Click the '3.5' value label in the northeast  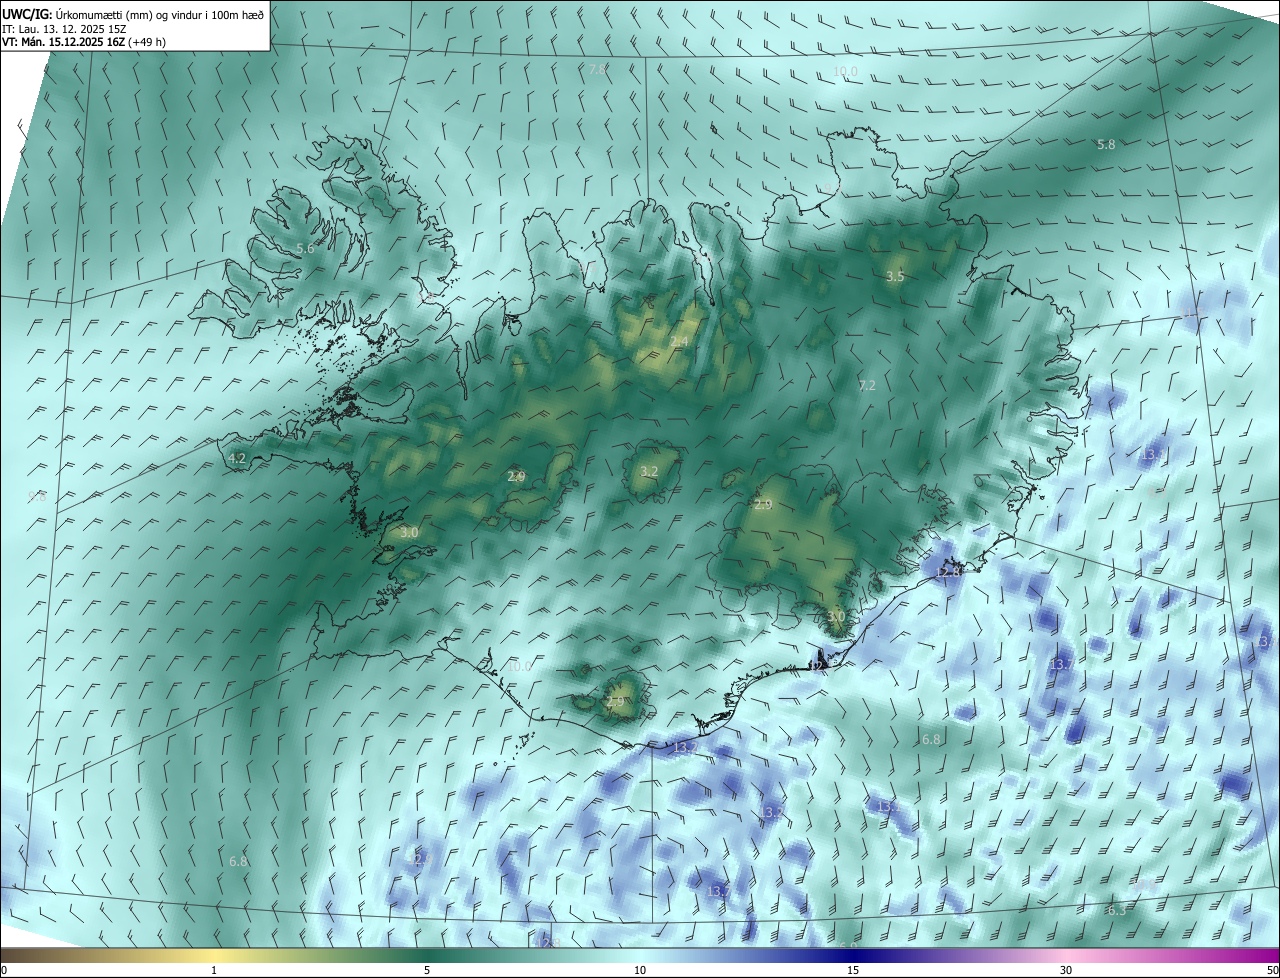tap(895, 277)
